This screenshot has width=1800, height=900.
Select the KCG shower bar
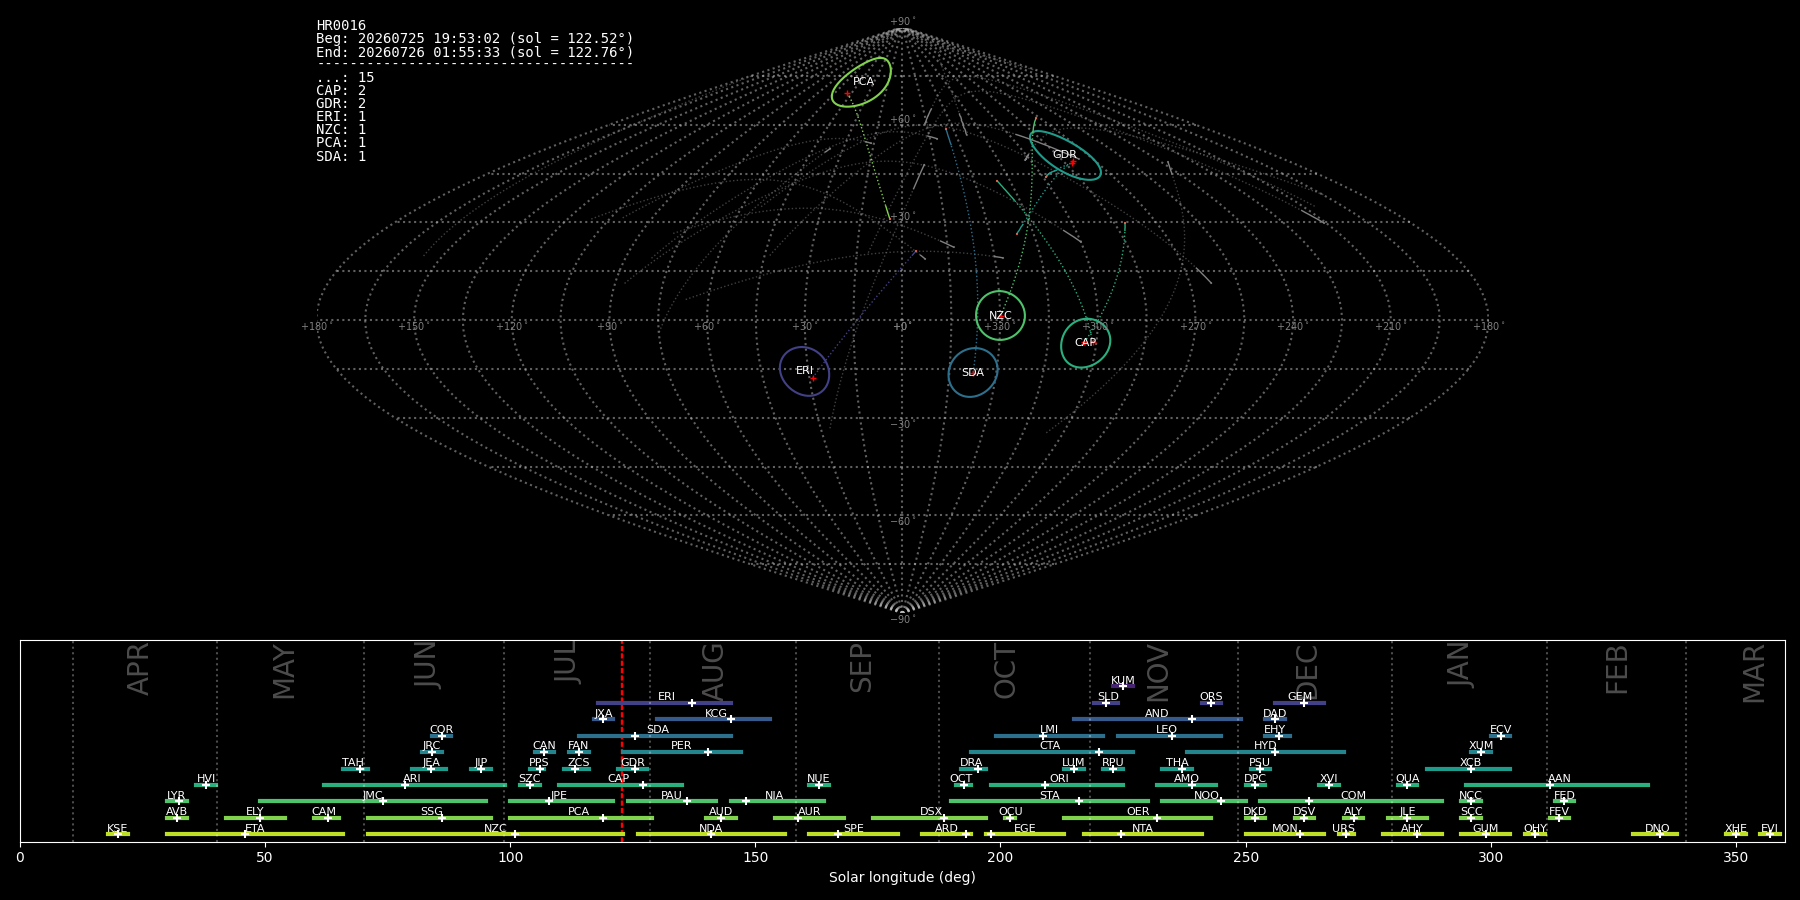713,719
